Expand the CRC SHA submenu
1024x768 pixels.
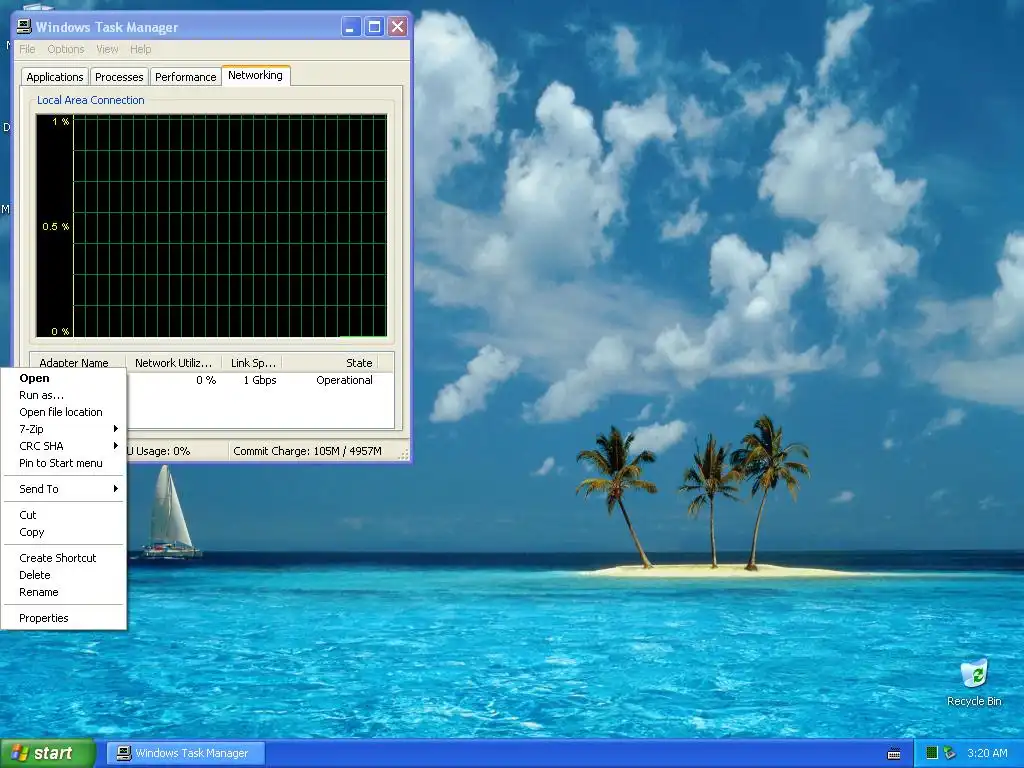[63, 446]
